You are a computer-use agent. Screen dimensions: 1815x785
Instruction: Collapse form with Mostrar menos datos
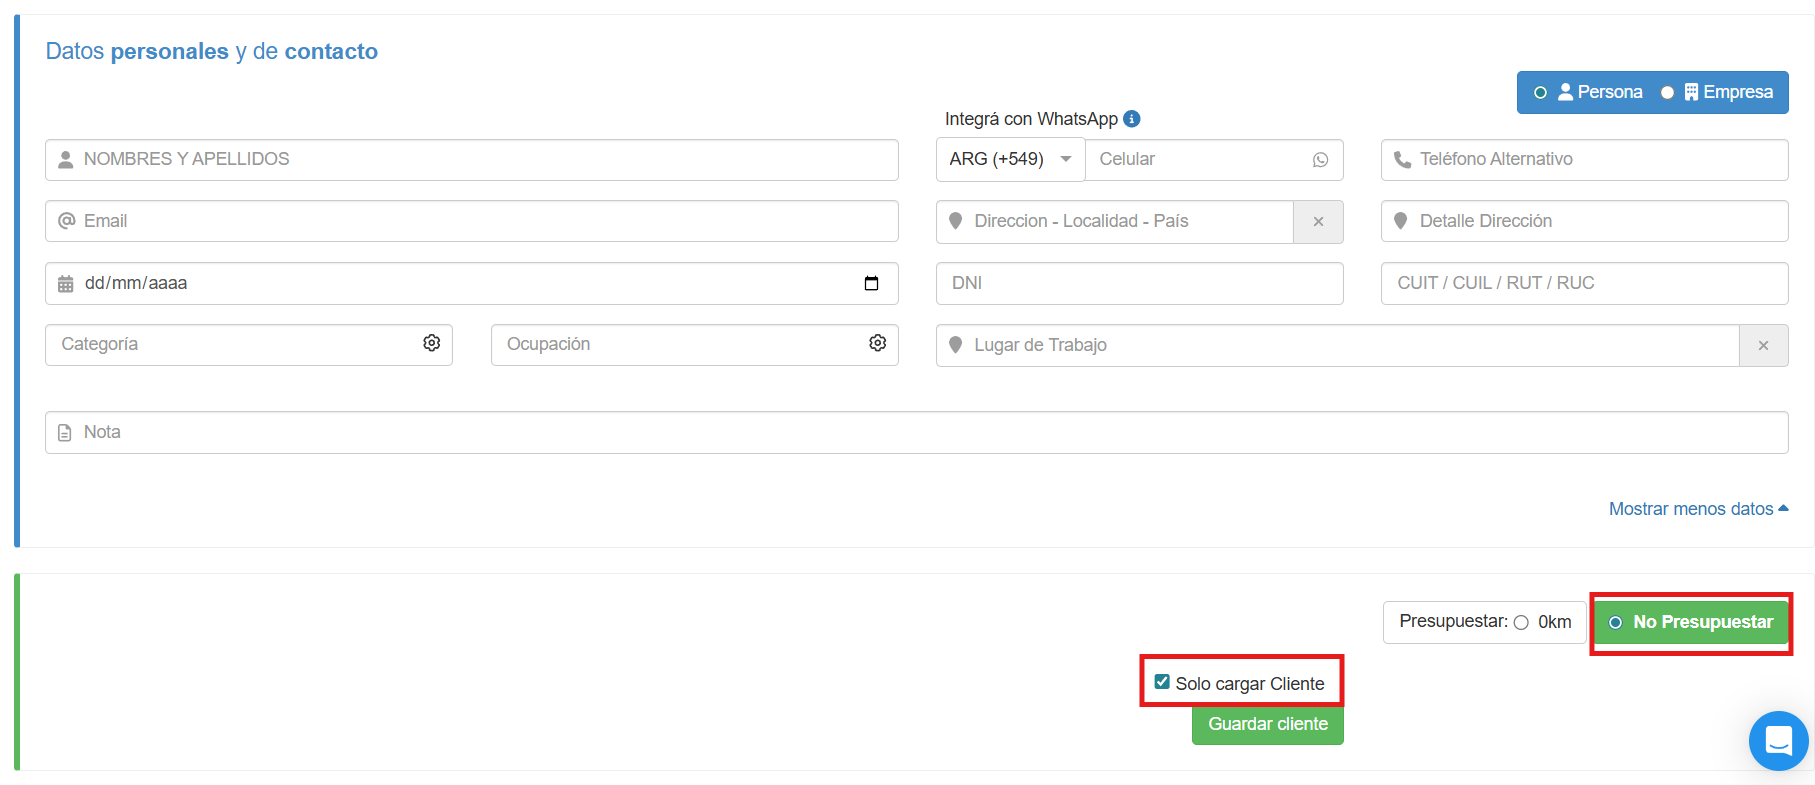1697,508
